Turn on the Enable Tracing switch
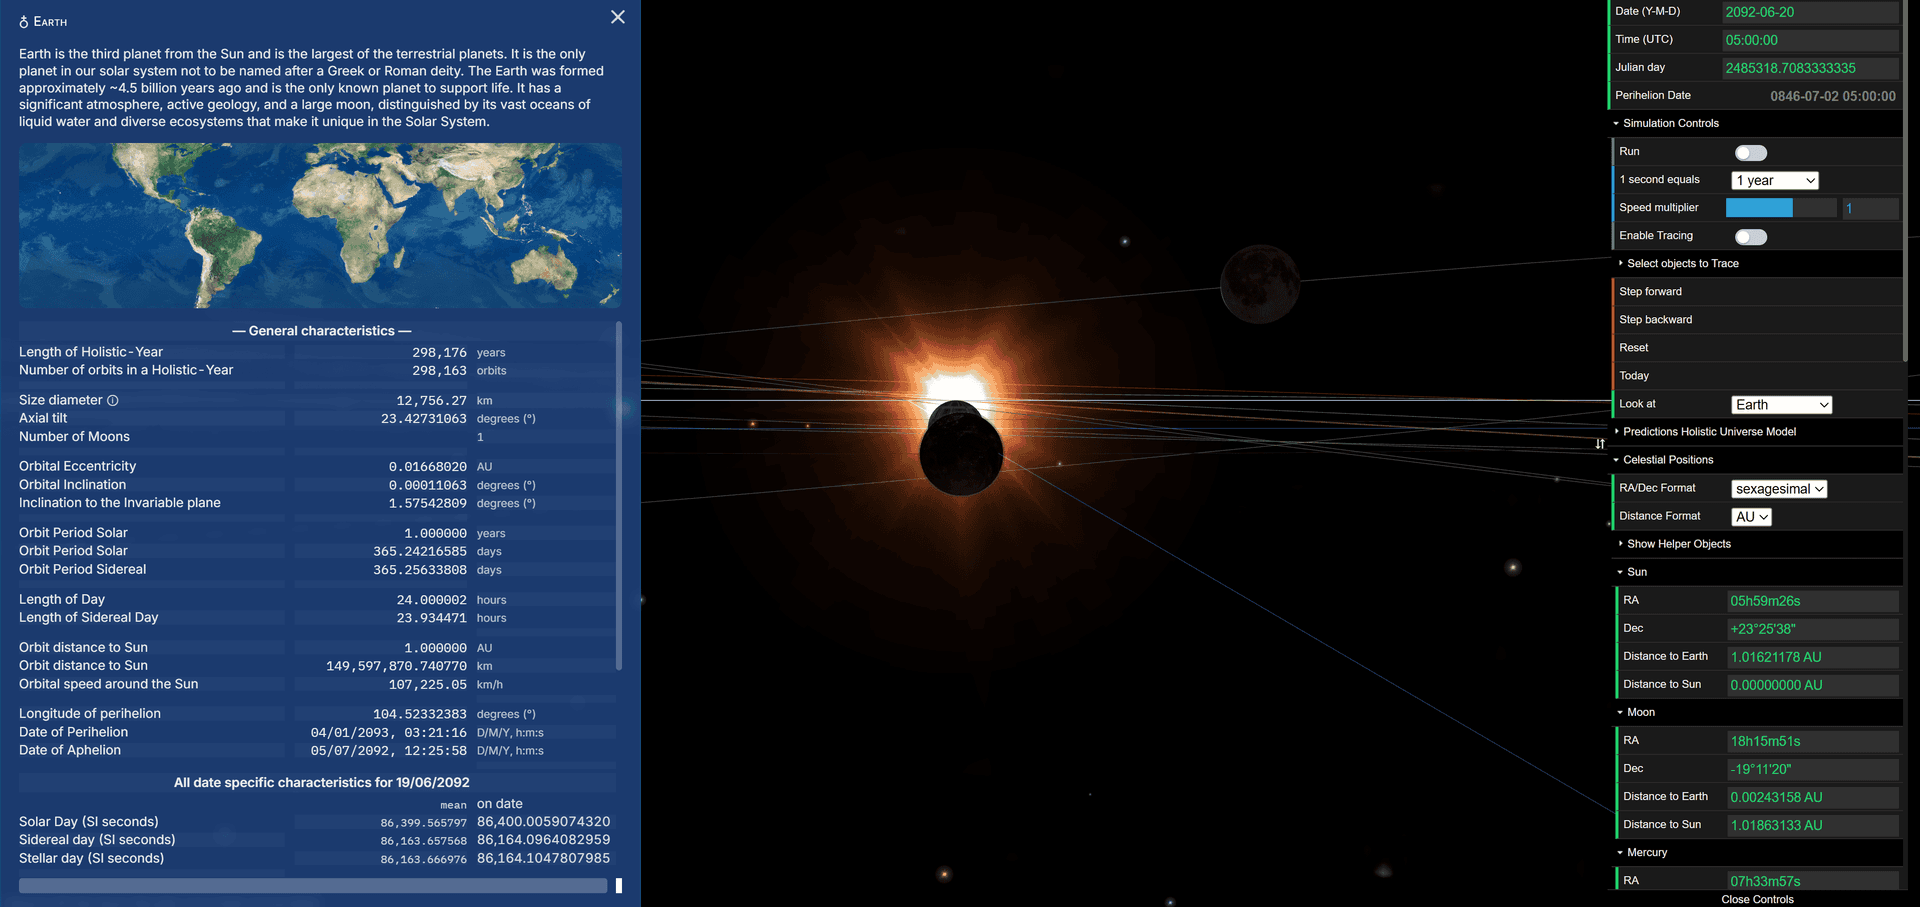1920x907 pixels. coord(1750,237)
